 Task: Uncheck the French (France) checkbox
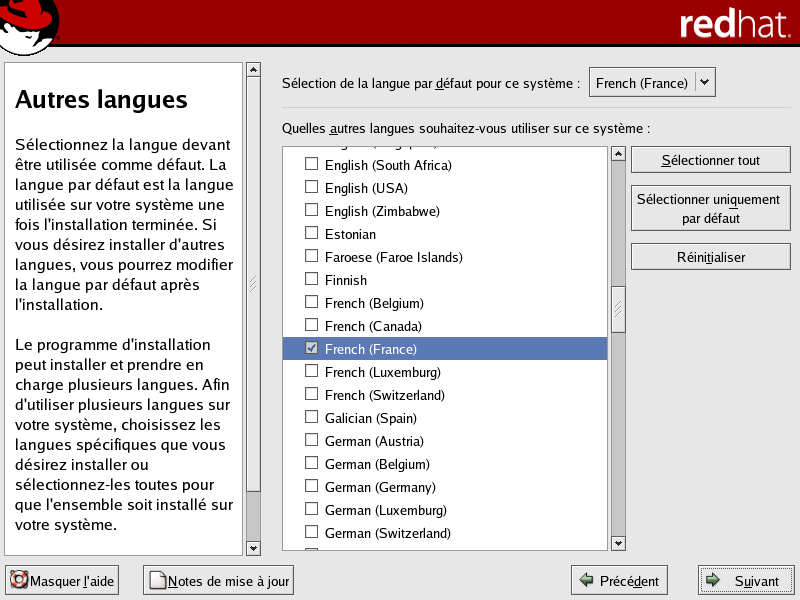(x=312, y=349)
